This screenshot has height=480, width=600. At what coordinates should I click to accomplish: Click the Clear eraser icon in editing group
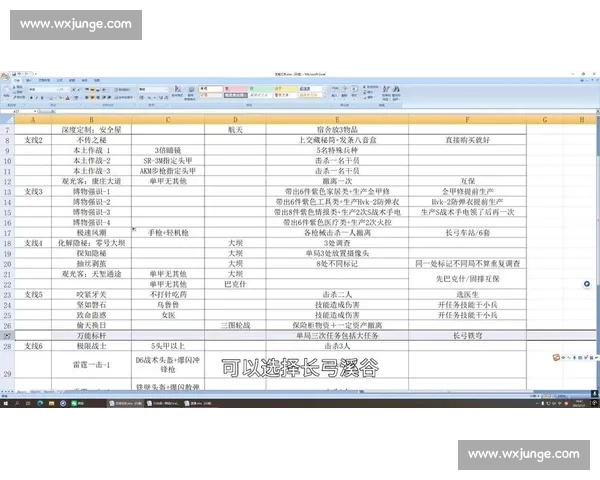coord(365,98)
